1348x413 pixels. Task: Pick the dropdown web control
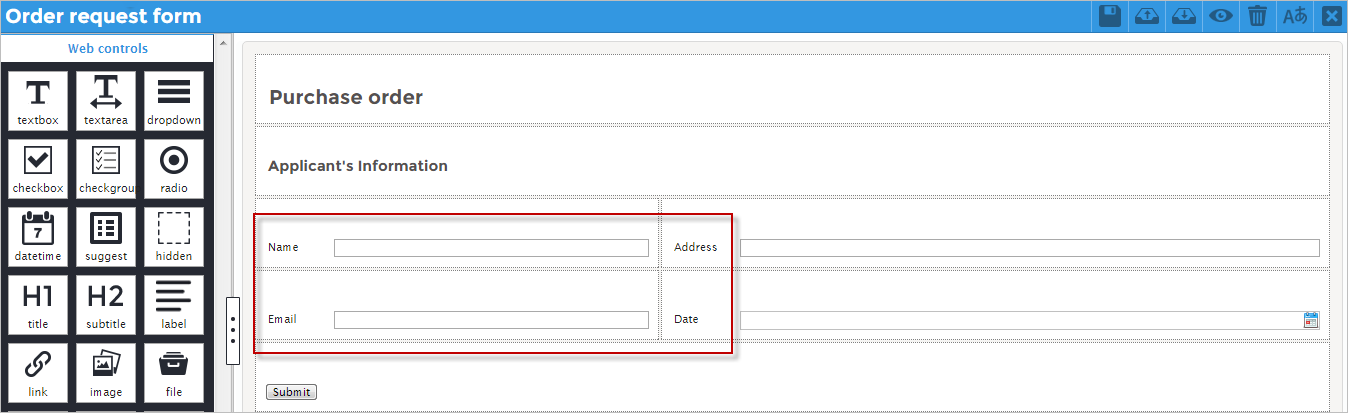click(174, 101)
